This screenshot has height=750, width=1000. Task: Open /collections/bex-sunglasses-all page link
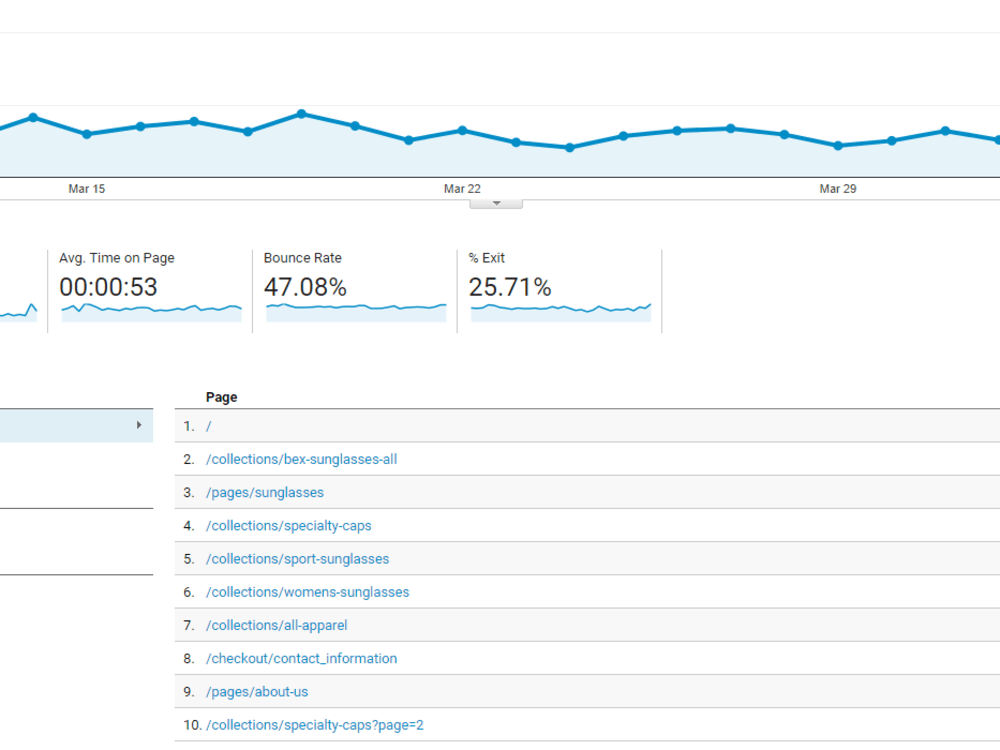(301, 459)
